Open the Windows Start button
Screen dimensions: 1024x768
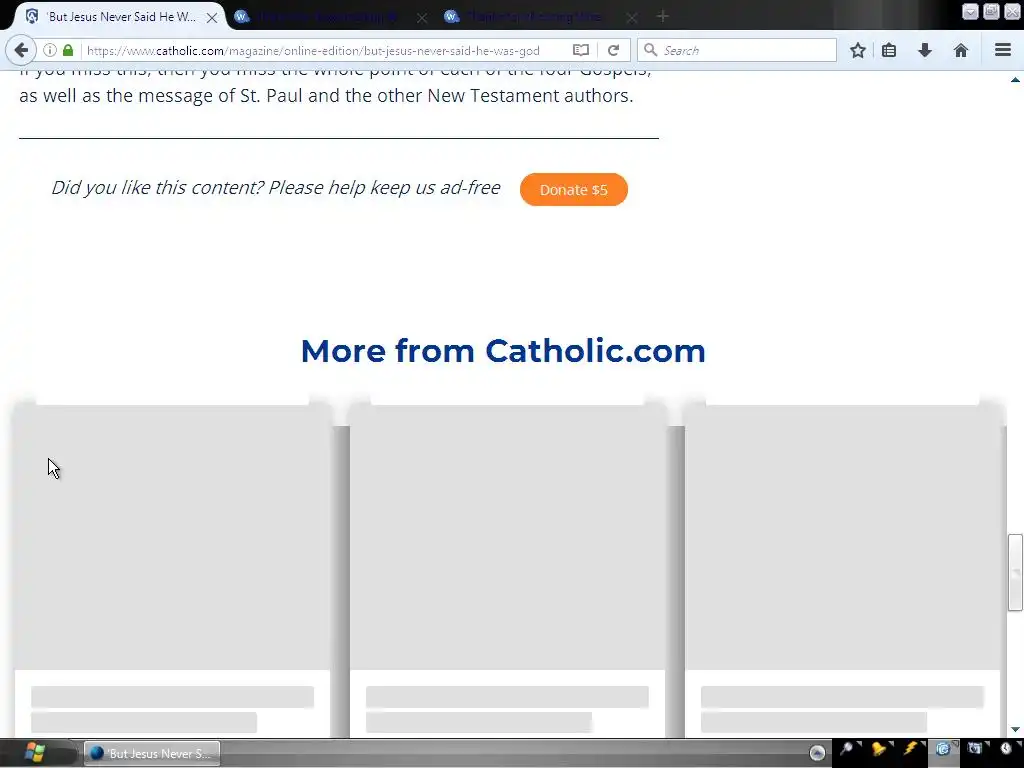[35, 753]
